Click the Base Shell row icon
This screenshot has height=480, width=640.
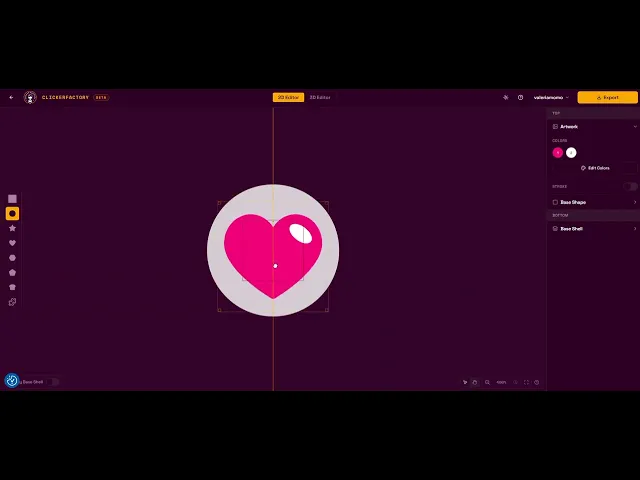555,229
